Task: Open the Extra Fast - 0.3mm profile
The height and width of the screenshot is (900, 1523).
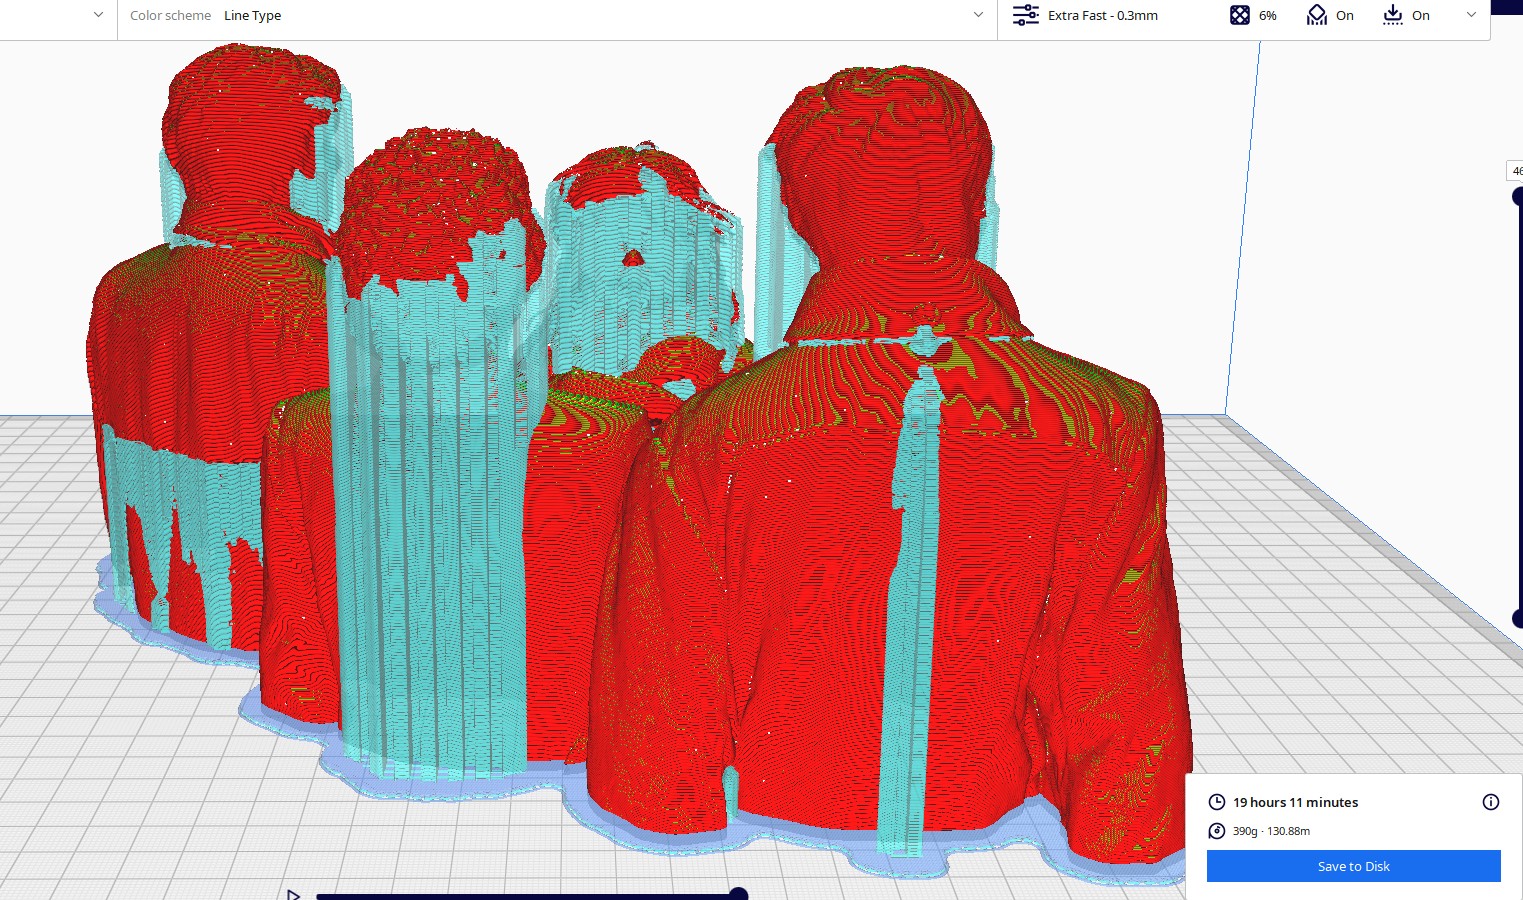Action: tap(1102, 15)
